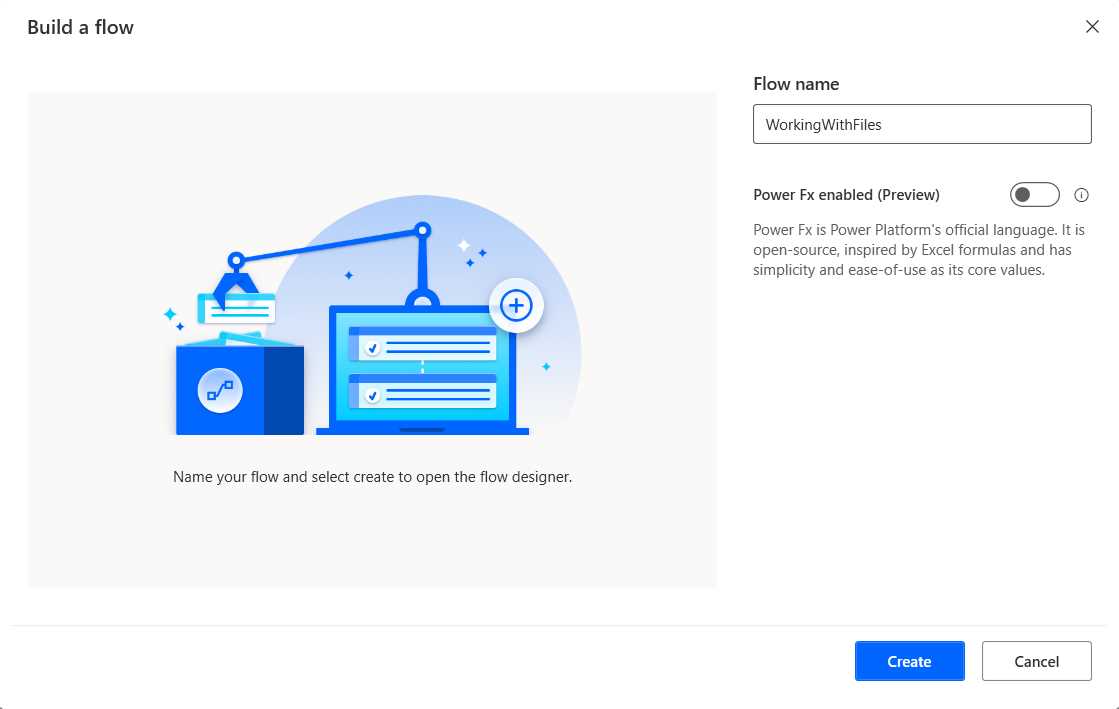Enable the Power Fx (Preview) toggle
The height and width of the screenshot is (709, 1119).
click(x=1035, y=194)
